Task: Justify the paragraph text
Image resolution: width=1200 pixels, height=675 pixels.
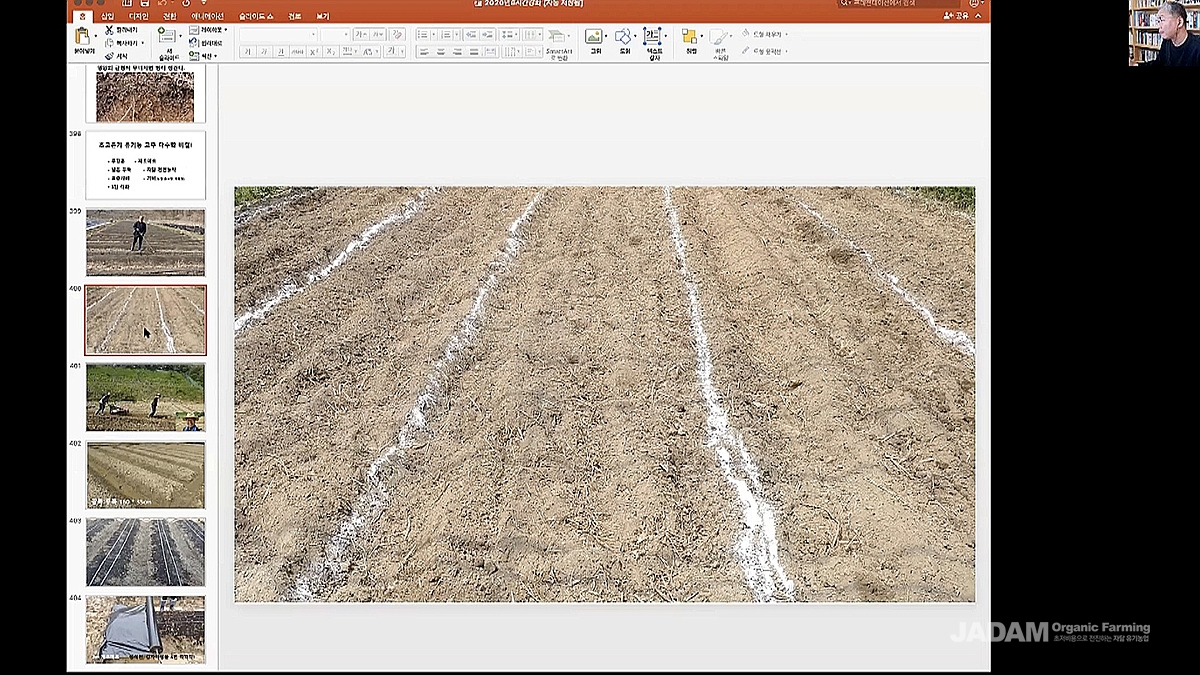Action: click(x=475, y=51)
